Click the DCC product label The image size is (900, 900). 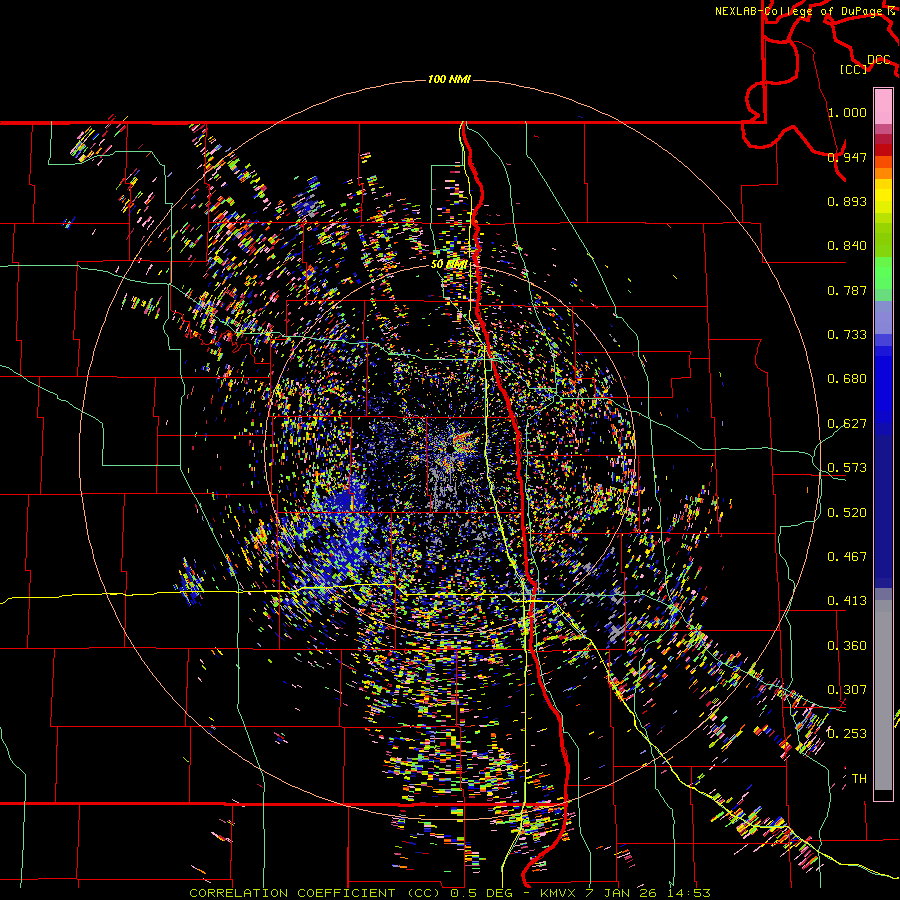click(878, 60)
